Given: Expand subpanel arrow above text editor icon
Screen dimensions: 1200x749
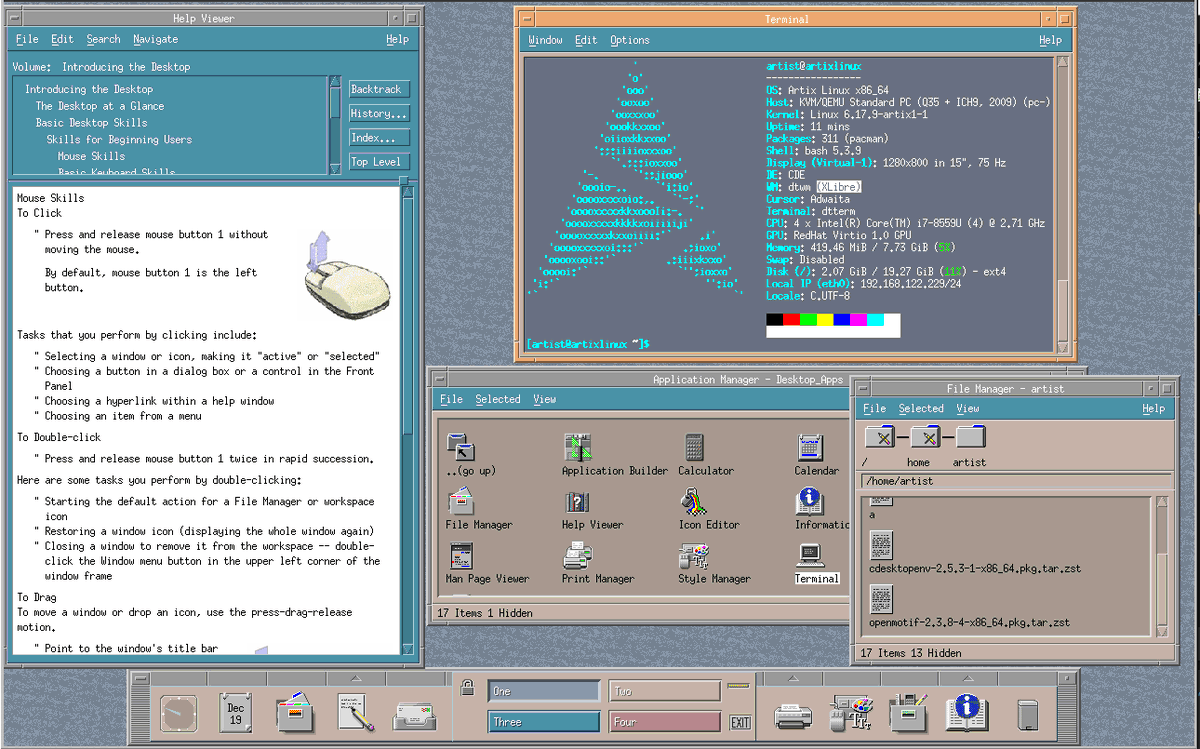Looking at the screenshot, I should click(355, 680).
